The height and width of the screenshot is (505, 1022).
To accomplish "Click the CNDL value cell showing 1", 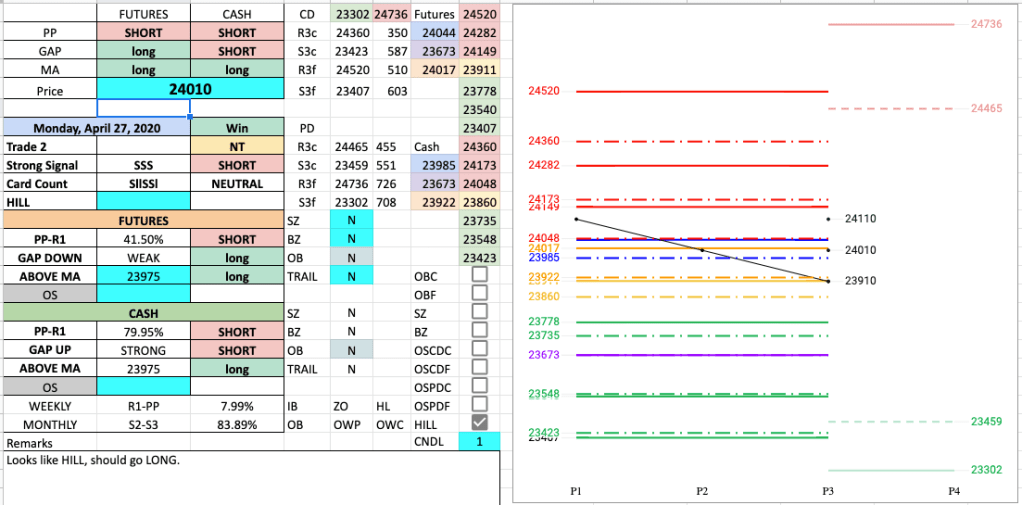I will [479, 442].
